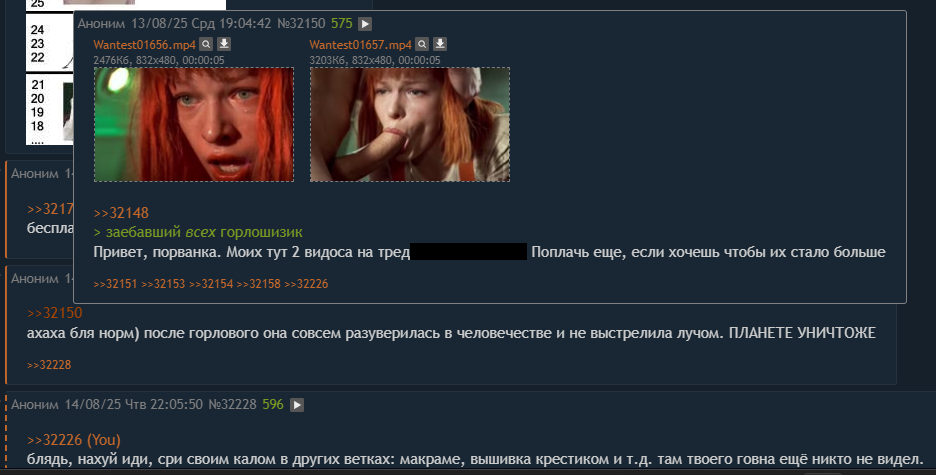The image size is (936, 475).
Task: Jump to reply >>32154
Action: (x=211, y=284)
